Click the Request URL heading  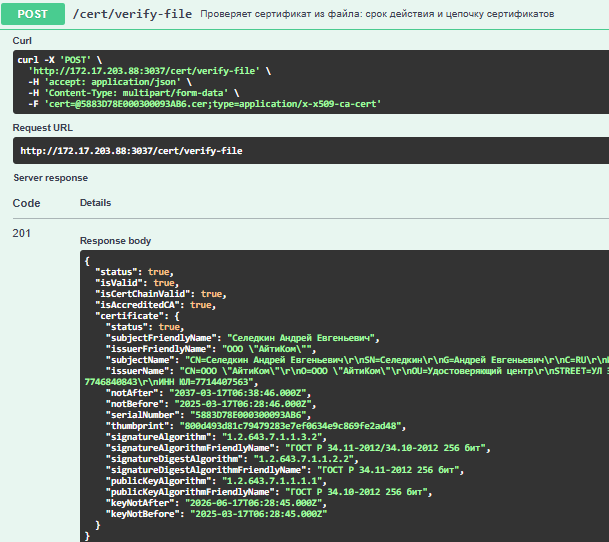pos(43,128)
